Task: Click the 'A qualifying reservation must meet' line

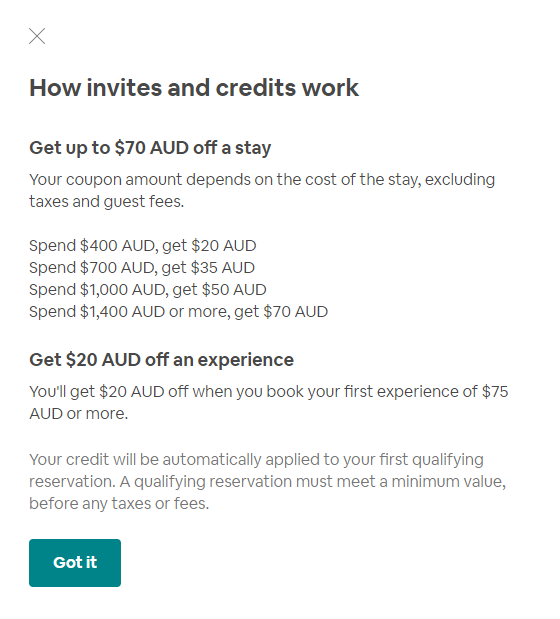Action: (x=268, y=482)
